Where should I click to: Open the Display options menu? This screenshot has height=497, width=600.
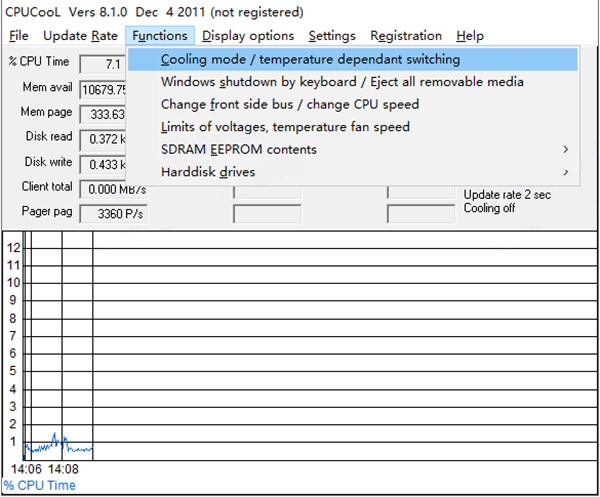(x=248, y=36)
